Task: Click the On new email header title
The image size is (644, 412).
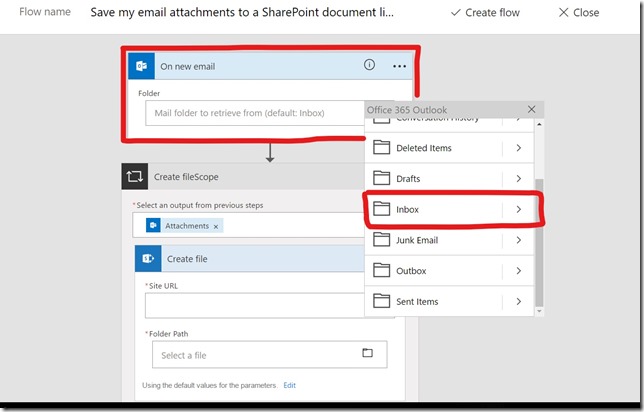Action: [x=188, y=67]
